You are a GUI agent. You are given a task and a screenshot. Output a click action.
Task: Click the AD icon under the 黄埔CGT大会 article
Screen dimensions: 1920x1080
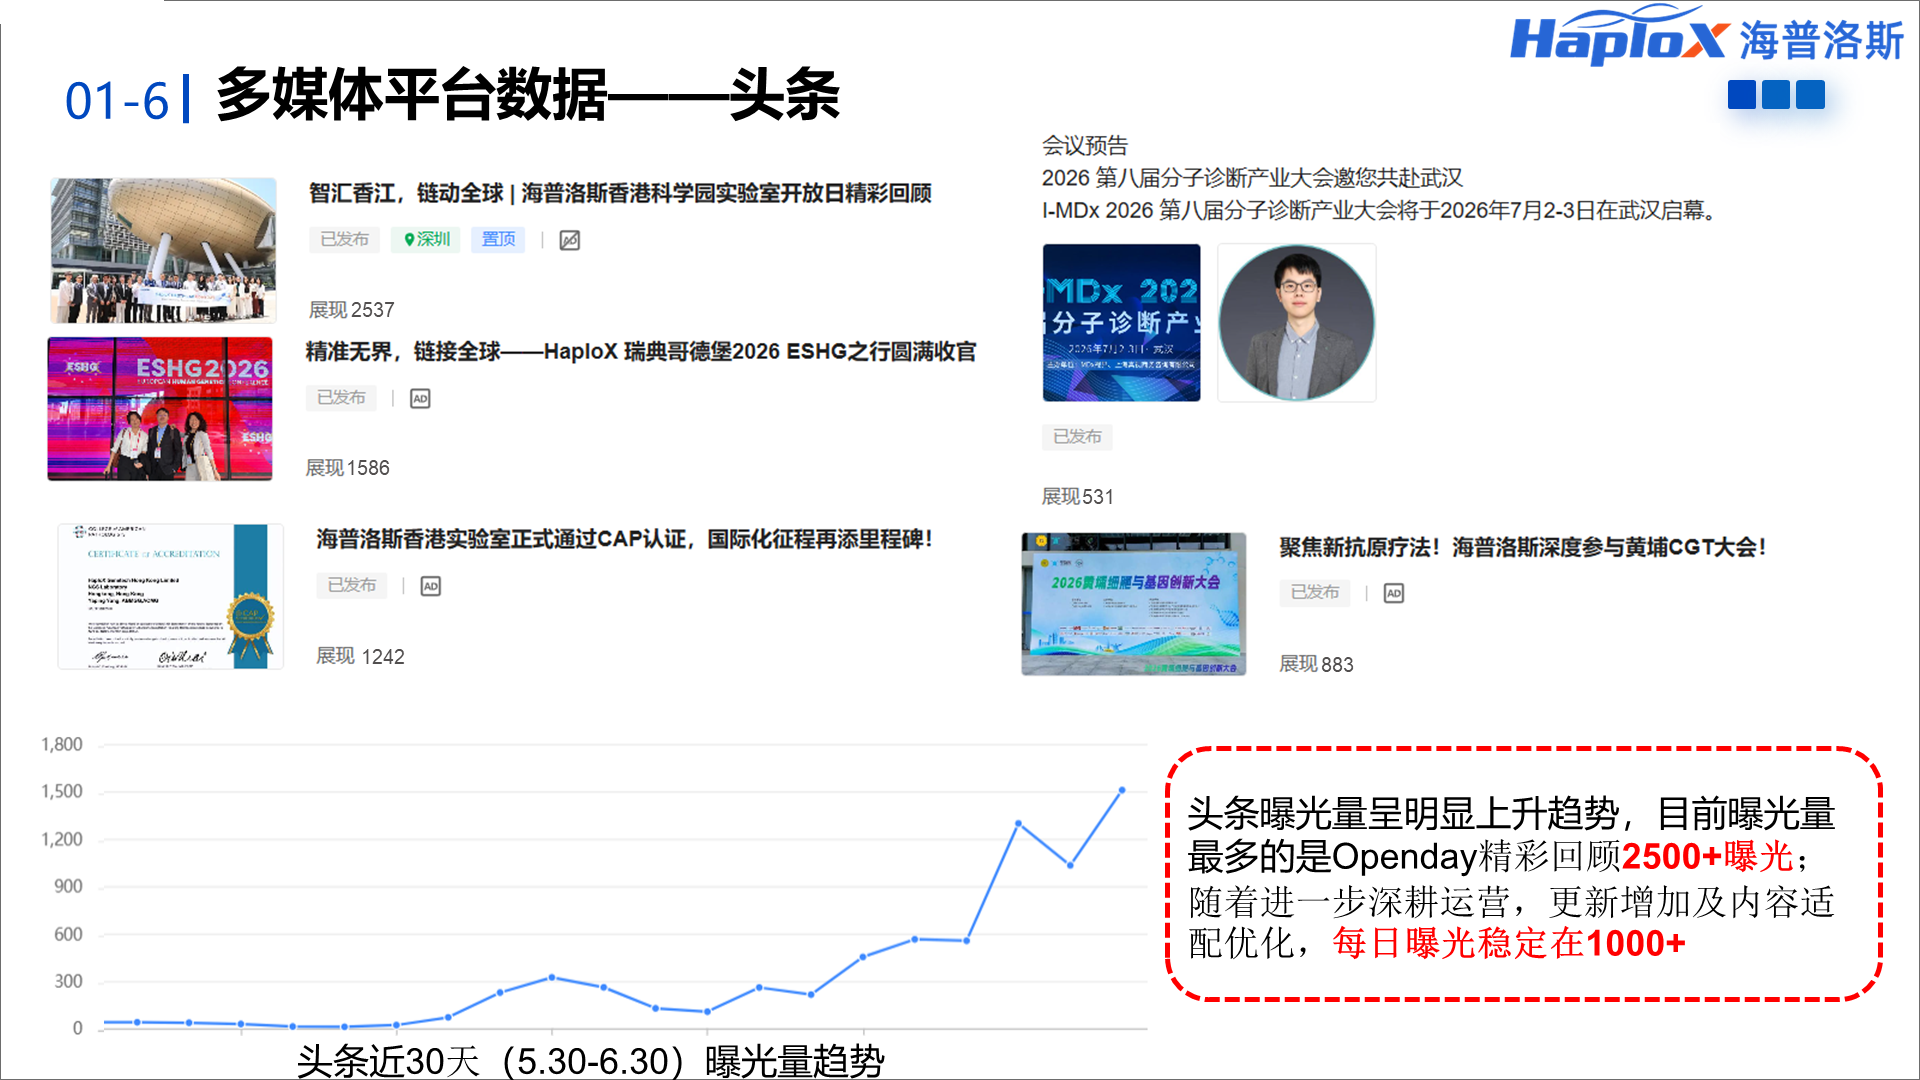(1394, 594)
